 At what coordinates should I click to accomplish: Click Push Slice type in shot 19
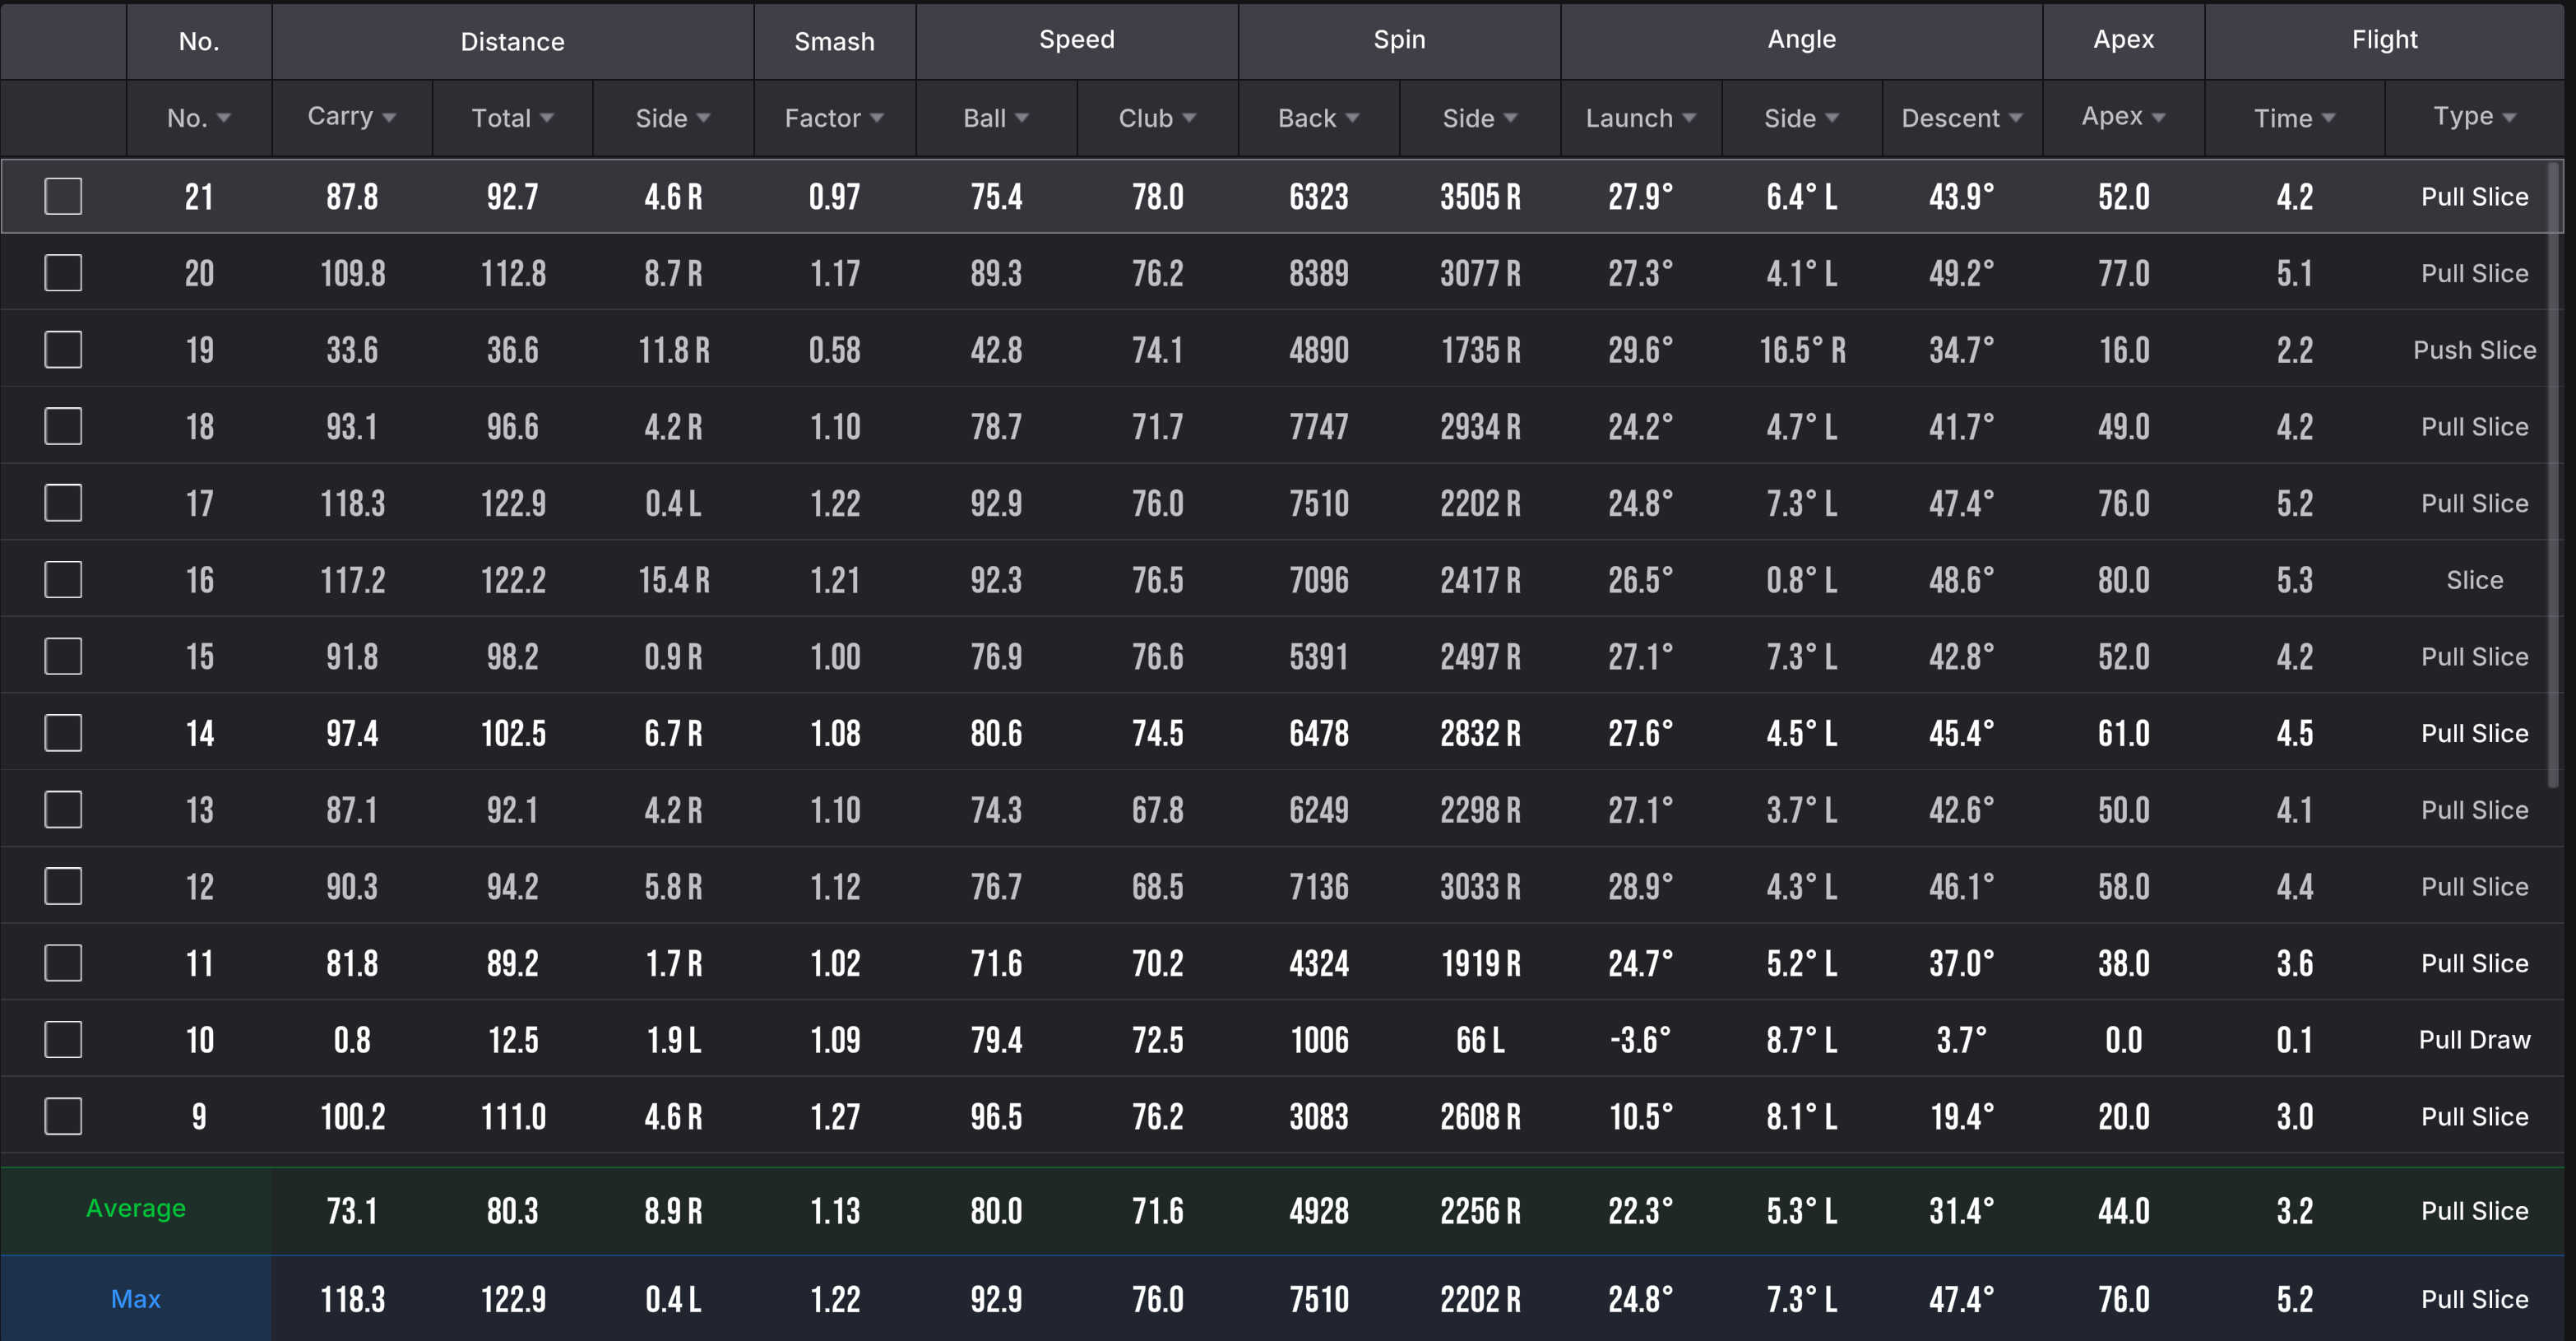point(2474,350)
